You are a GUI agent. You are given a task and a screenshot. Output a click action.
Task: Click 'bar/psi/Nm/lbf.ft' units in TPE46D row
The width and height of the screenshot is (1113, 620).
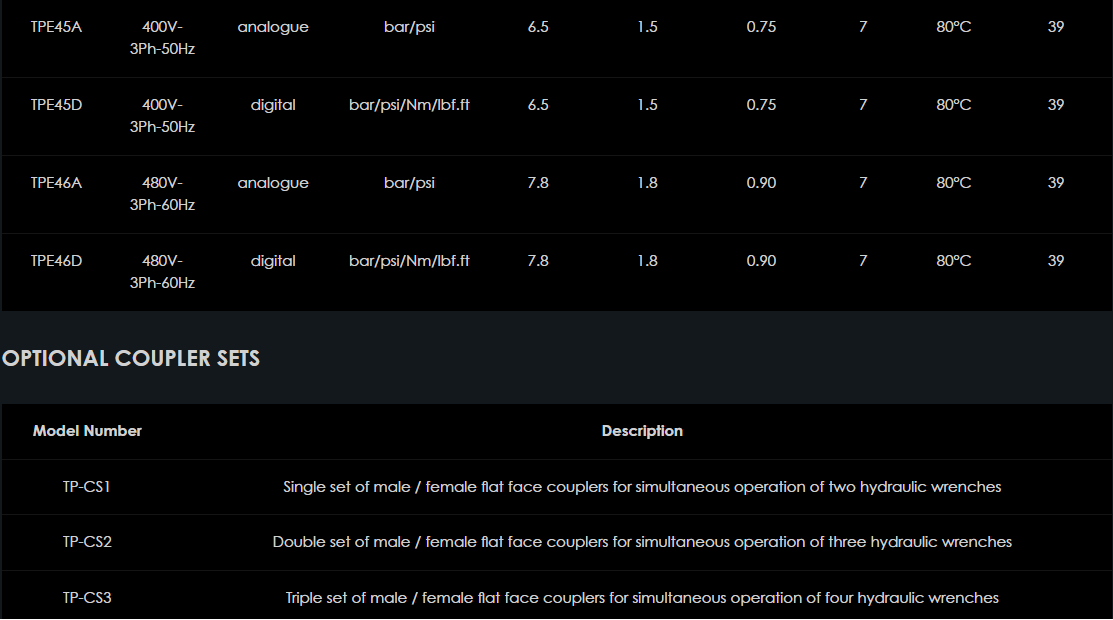tap(409, 261)
